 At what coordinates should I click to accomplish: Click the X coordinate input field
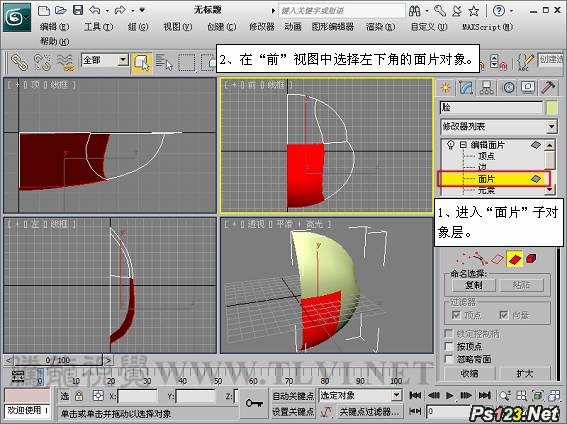coord(137,396)
